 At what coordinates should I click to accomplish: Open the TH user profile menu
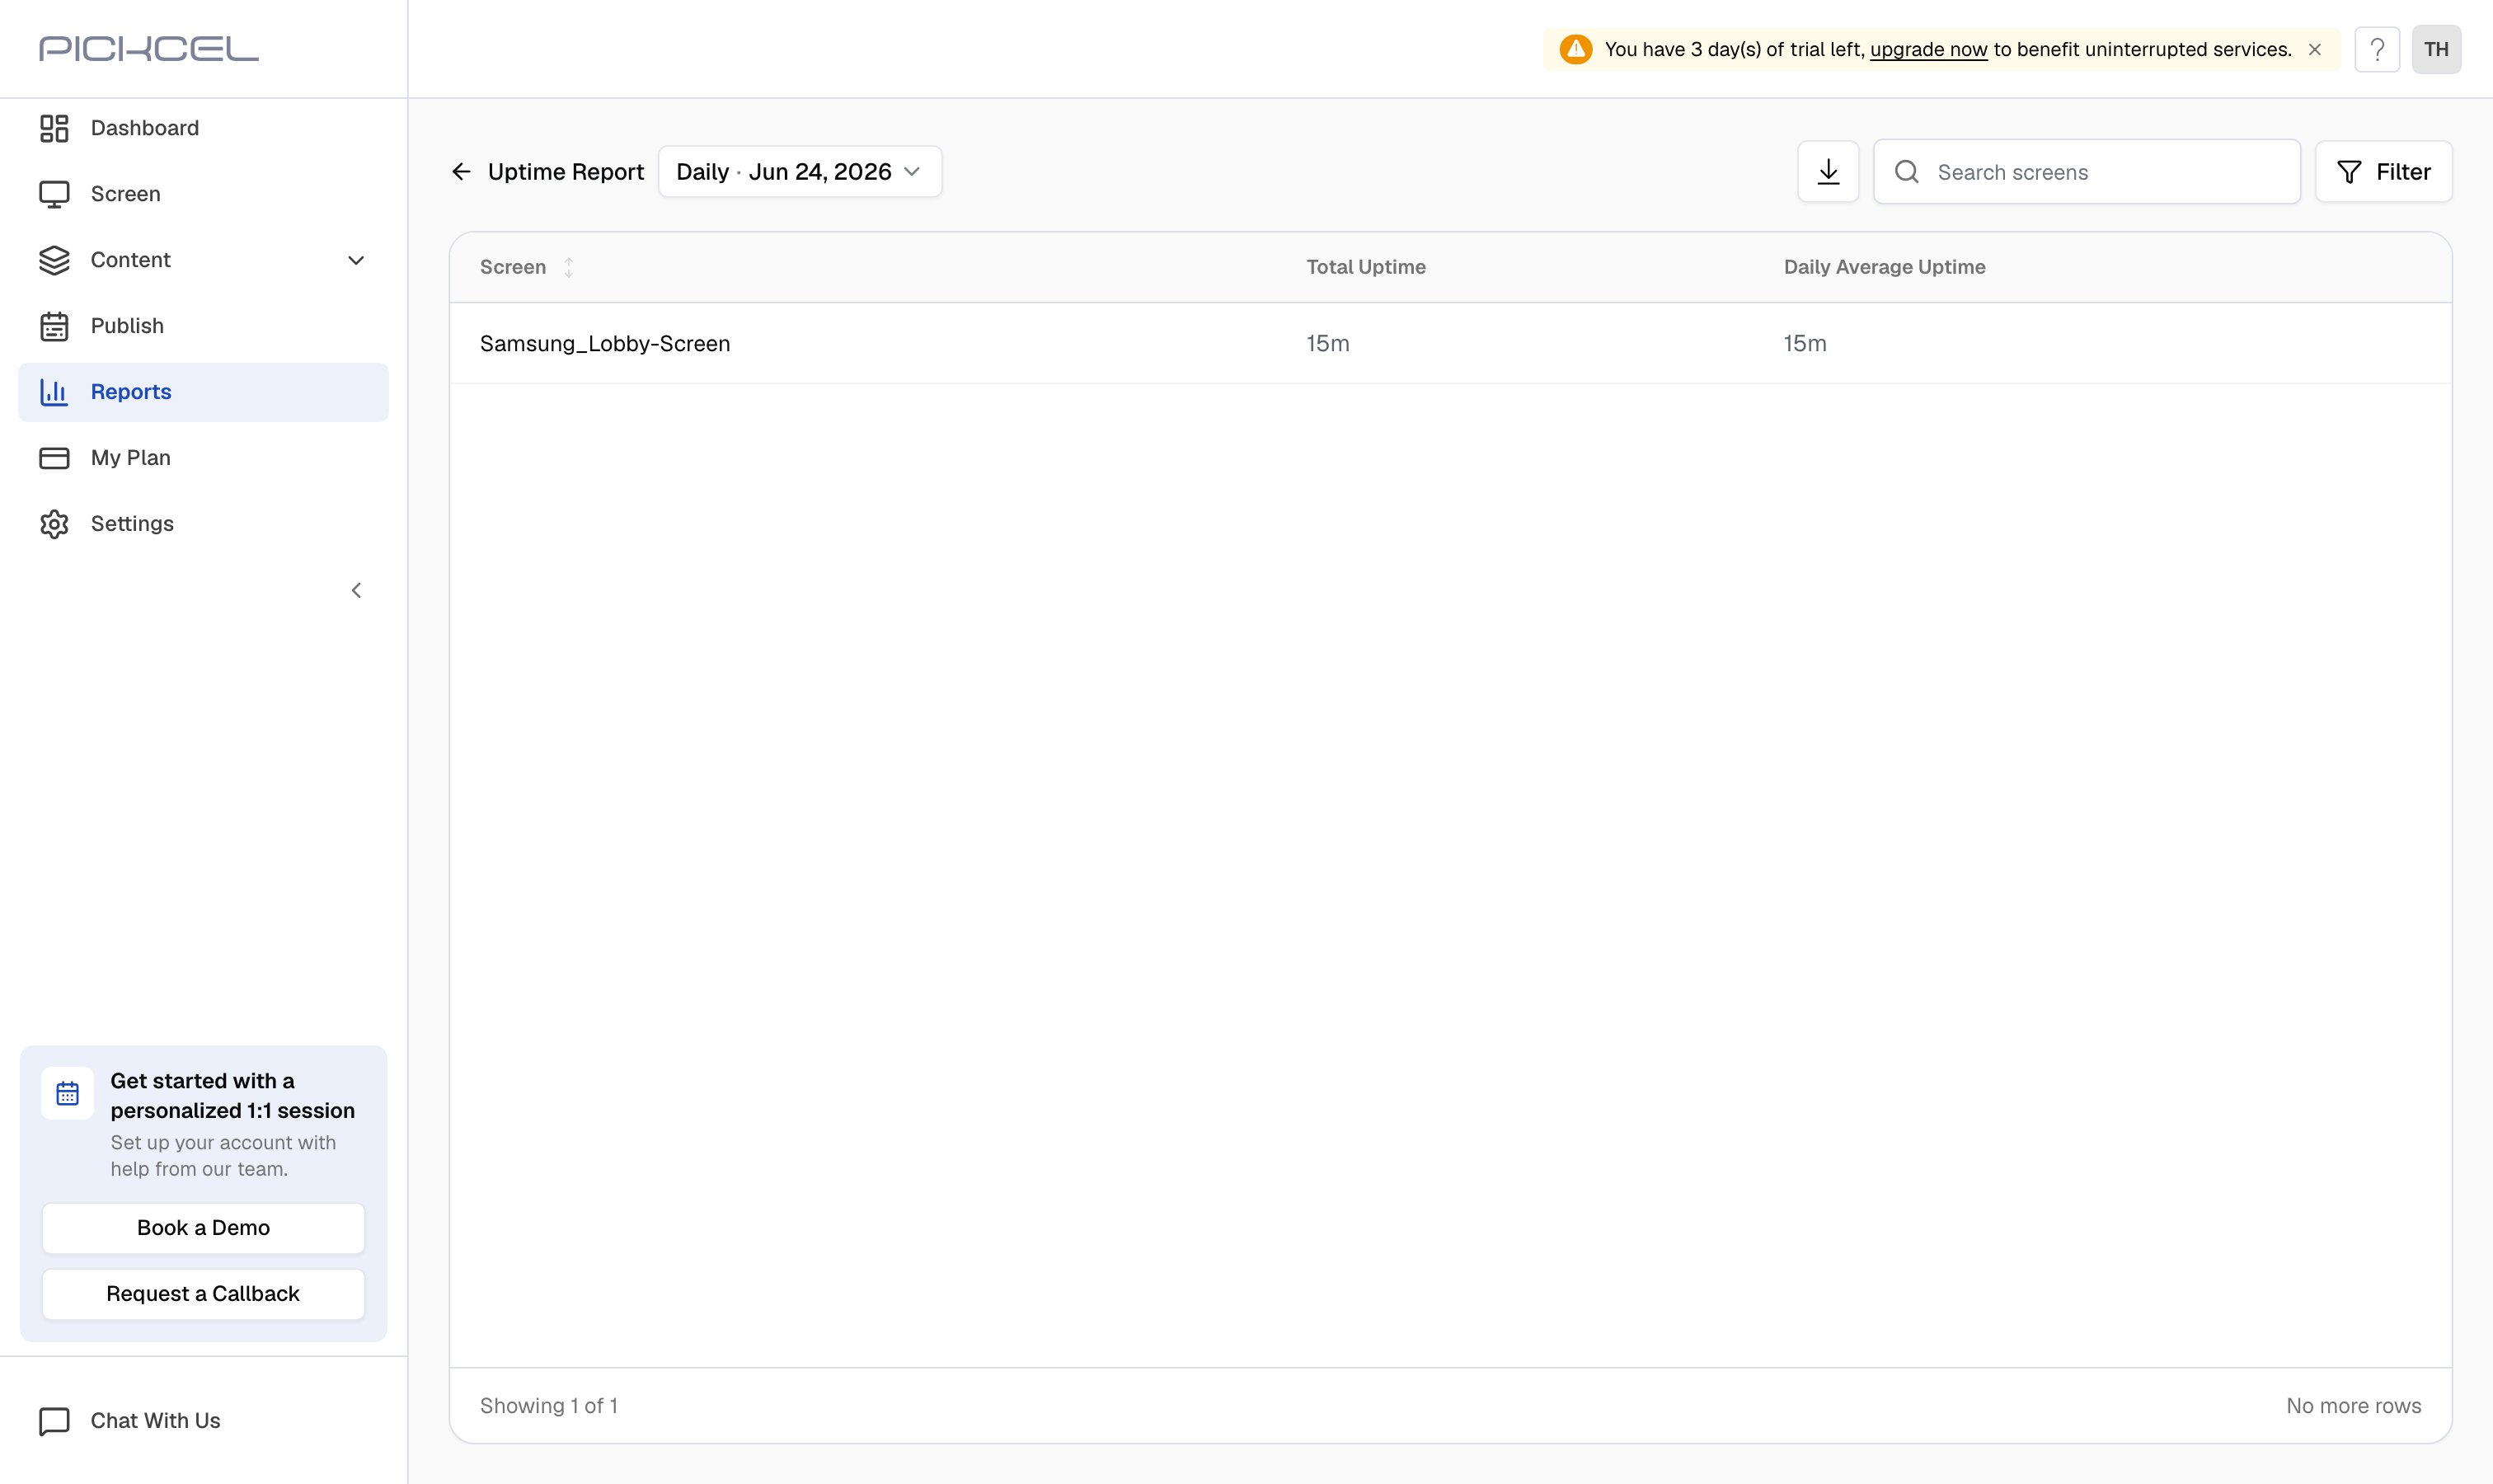2436,49
